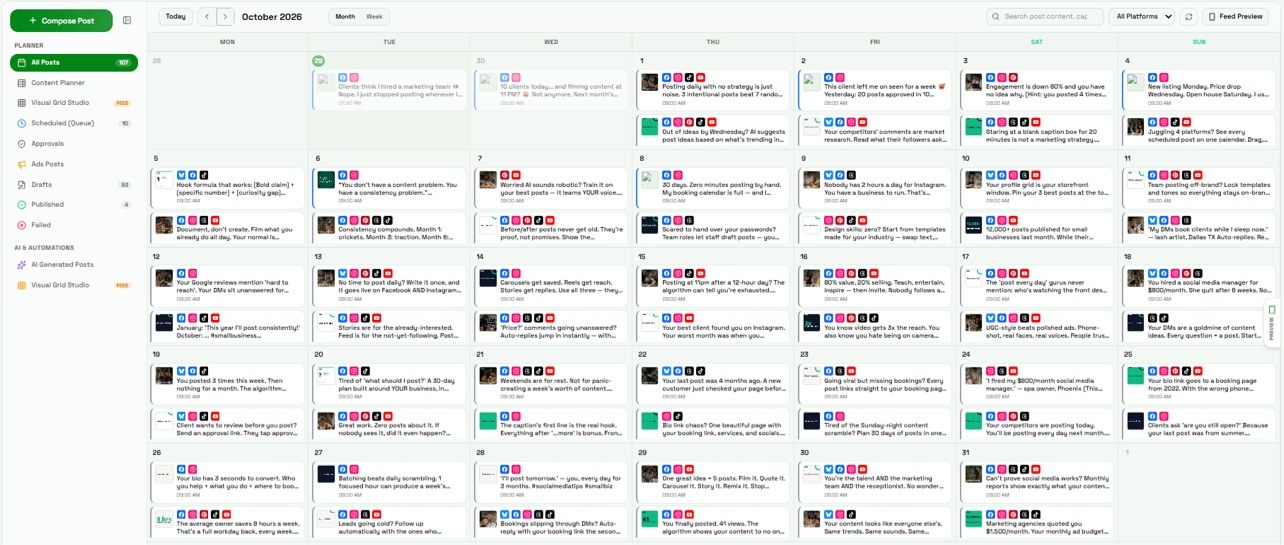Click the 93 count badge on Drafts

(125, 184)
